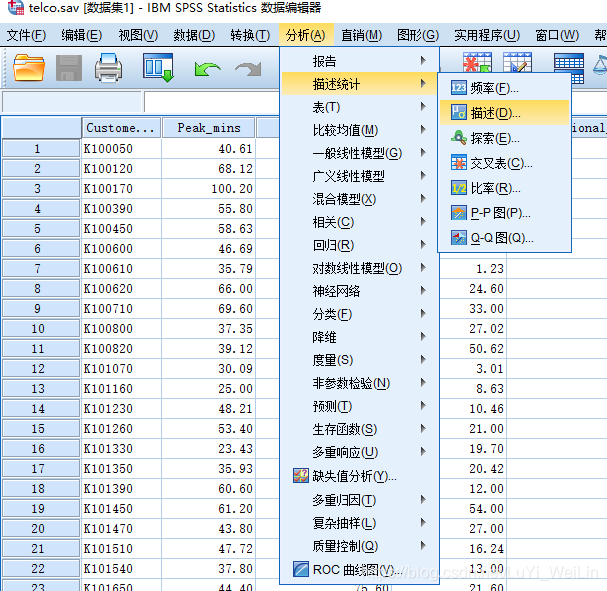
Task: Click the gray Redo arrow icon
Action: point(249,69)
